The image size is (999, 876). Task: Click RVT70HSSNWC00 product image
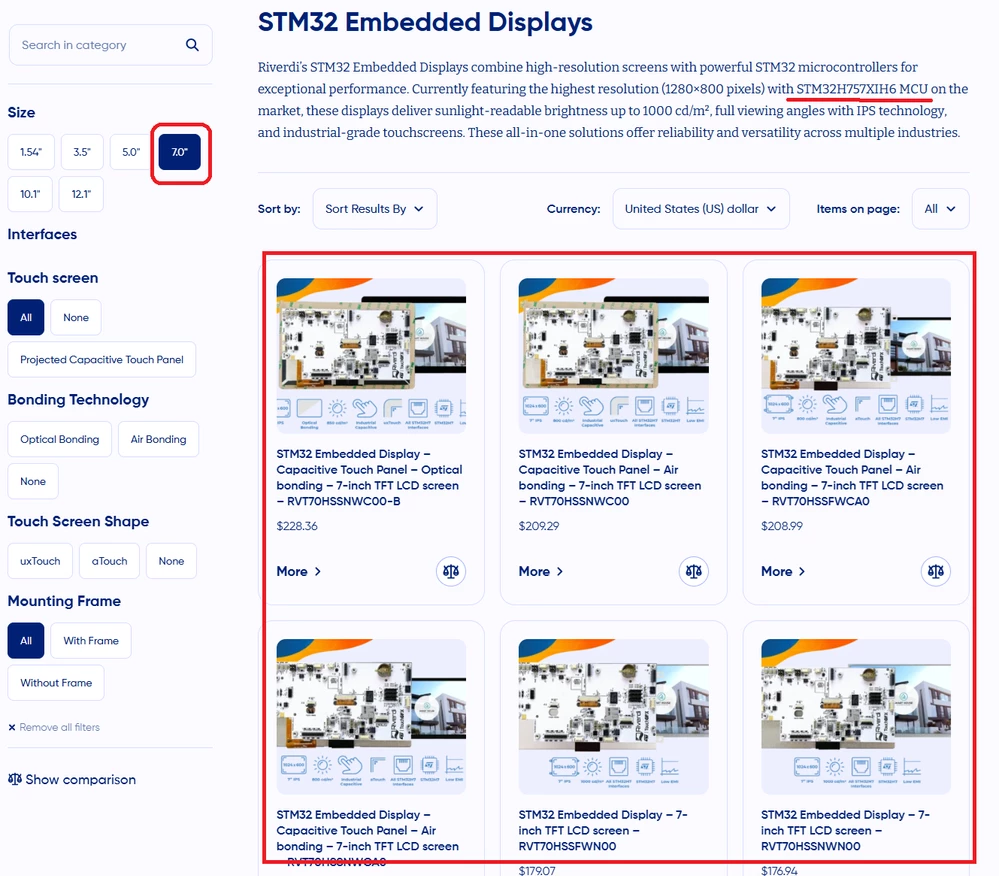tap(614, 356)
